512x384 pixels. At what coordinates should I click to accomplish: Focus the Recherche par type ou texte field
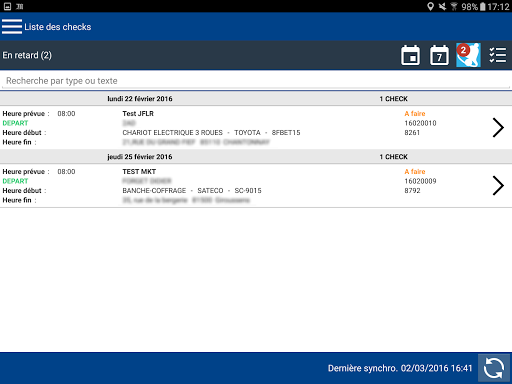256,81
